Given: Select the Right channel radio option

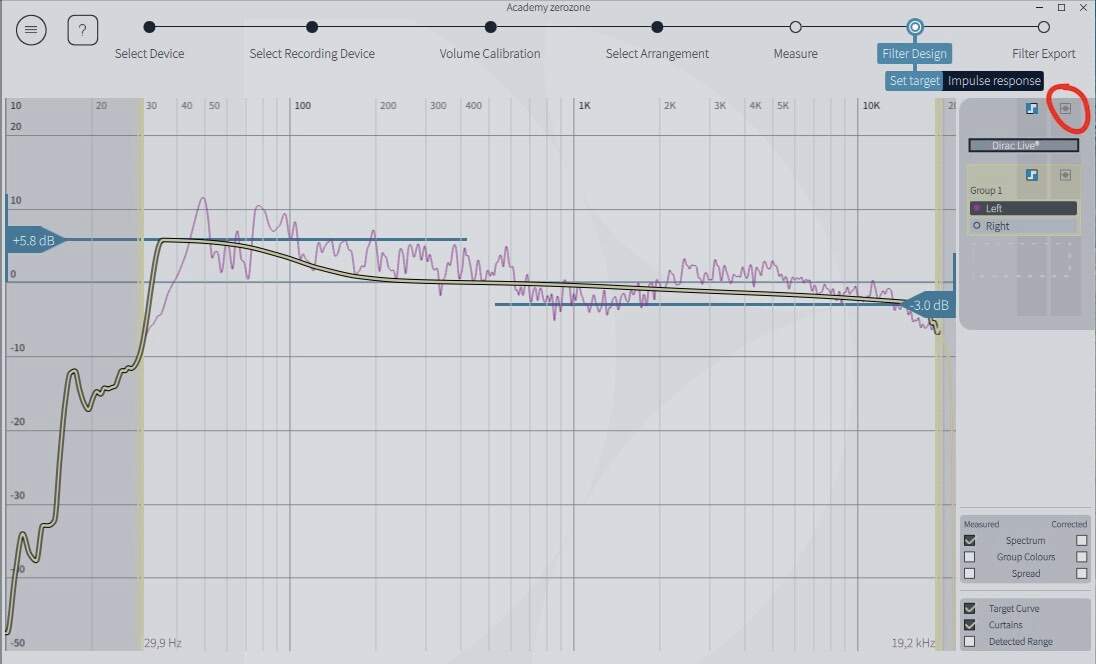Looking at the screenshot, I should 976,226.
